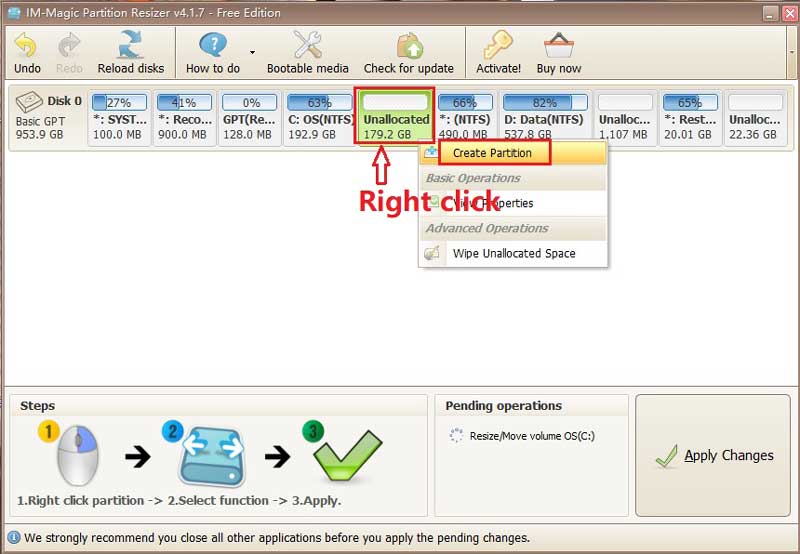
Task: Choose Wipe Unallocated Space menu entry
Action: coord(513,253)
